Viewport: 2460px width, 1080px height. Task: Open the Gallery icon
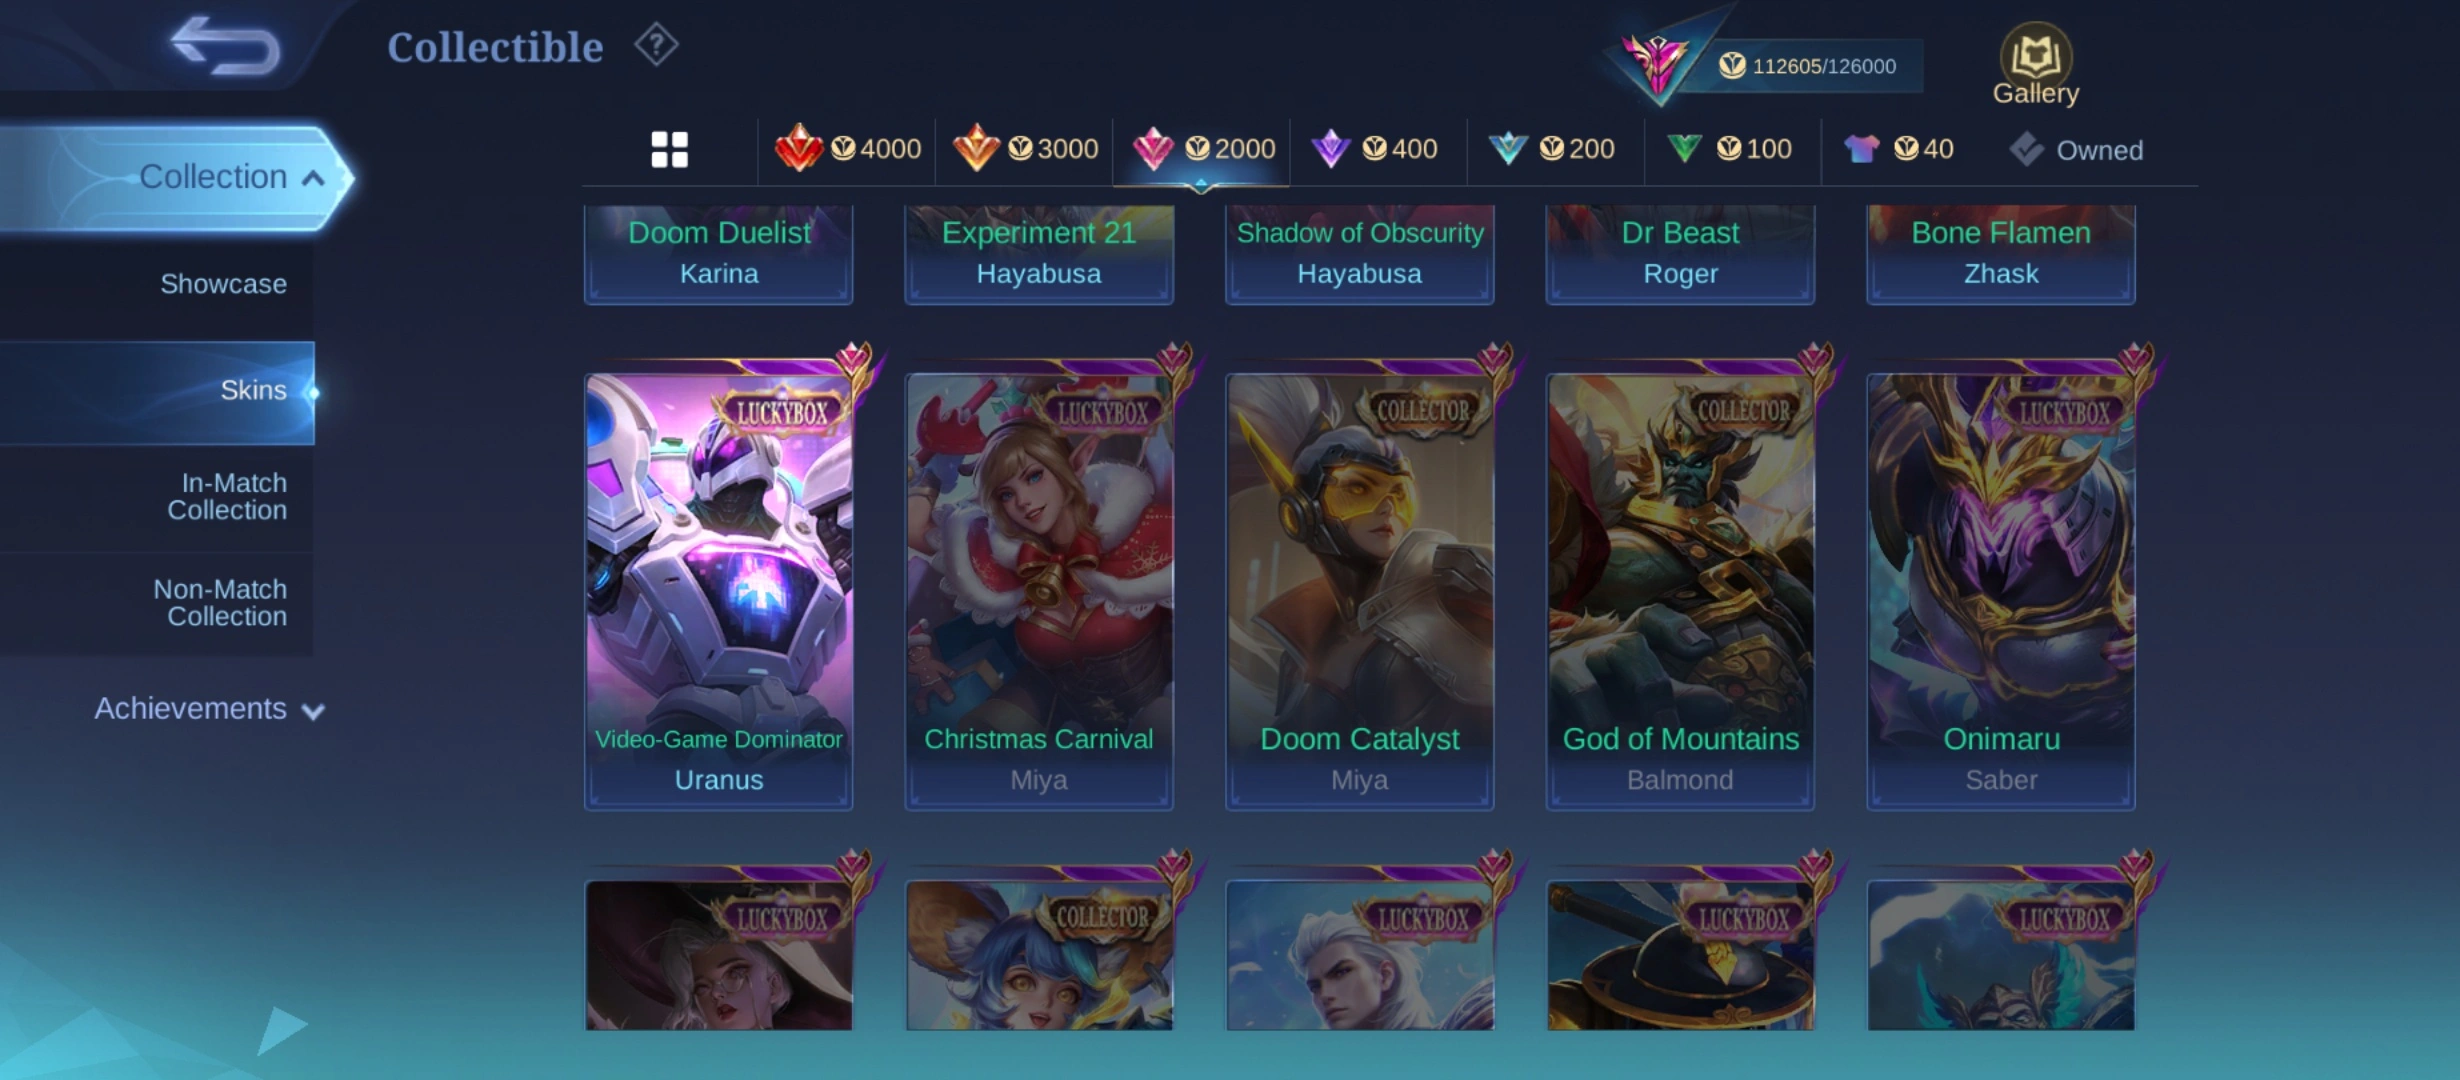point(2035,65)
